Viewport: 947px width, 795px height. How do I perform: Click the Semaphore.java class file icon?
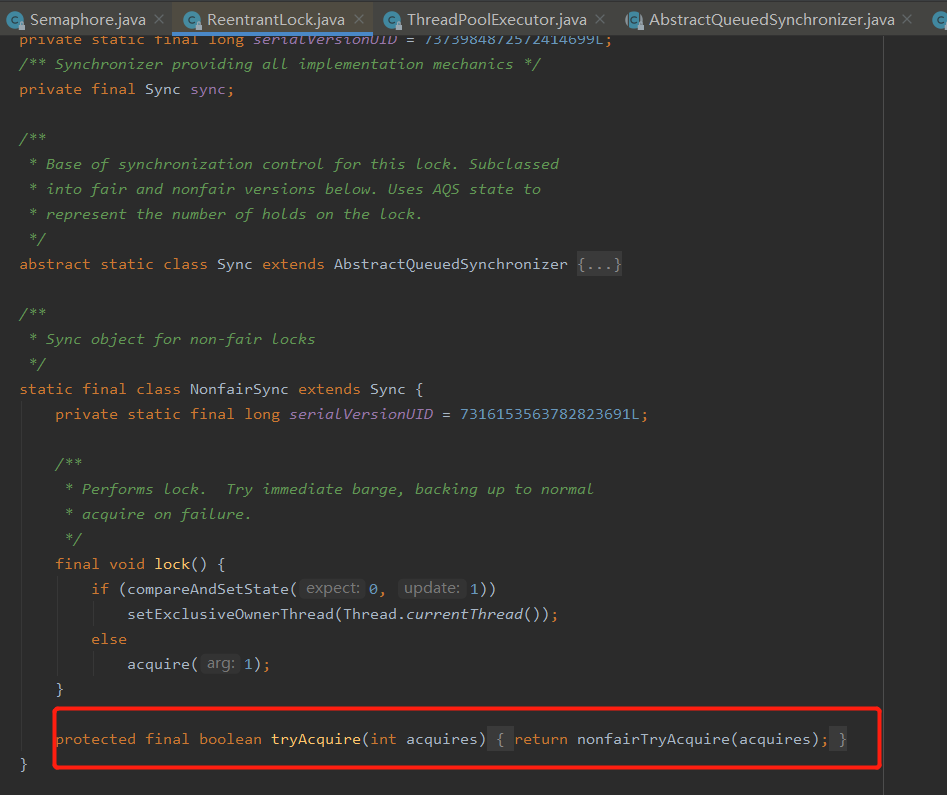pos(15,21)
